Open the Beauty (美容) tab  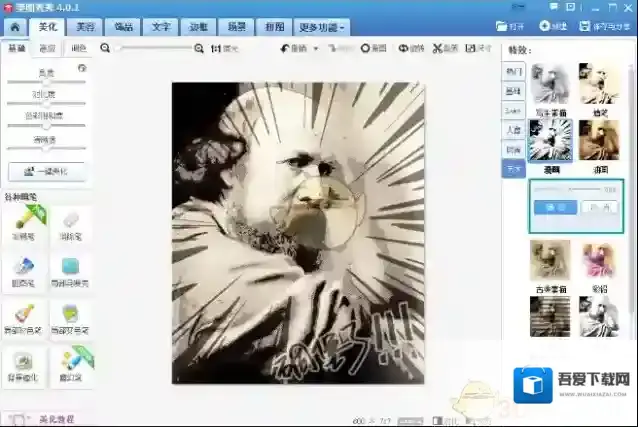(87, 27)
